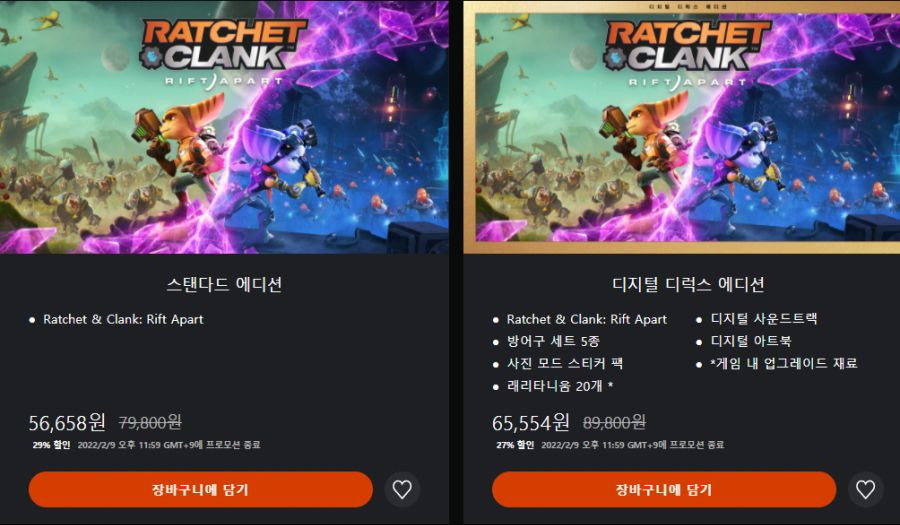Click the crossed-out 79,800원 original price

click(150, 423)
